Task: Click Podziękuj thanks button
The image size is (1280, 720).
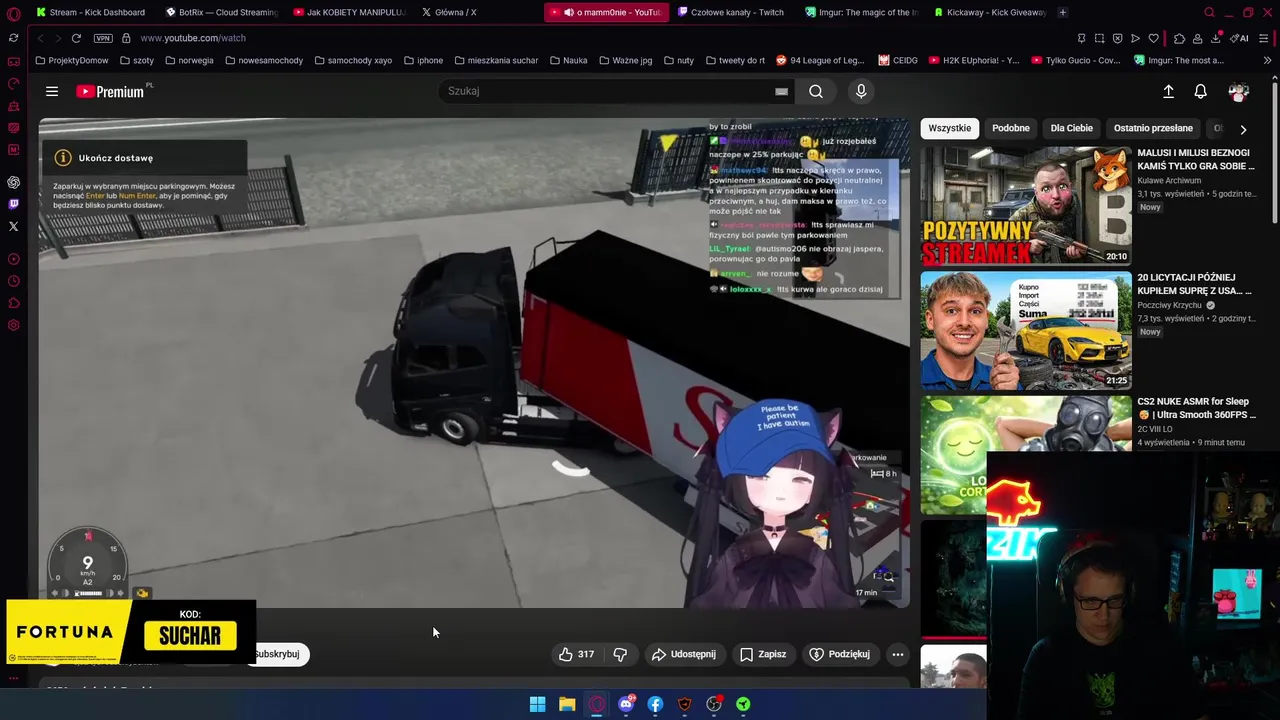Action: click(840, 654)
